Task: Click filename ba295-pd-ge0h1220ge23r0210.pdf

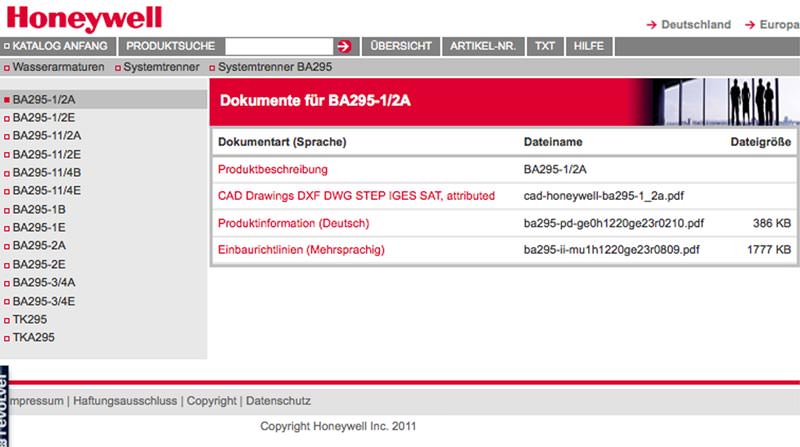Action: click(x=614, y=224)
